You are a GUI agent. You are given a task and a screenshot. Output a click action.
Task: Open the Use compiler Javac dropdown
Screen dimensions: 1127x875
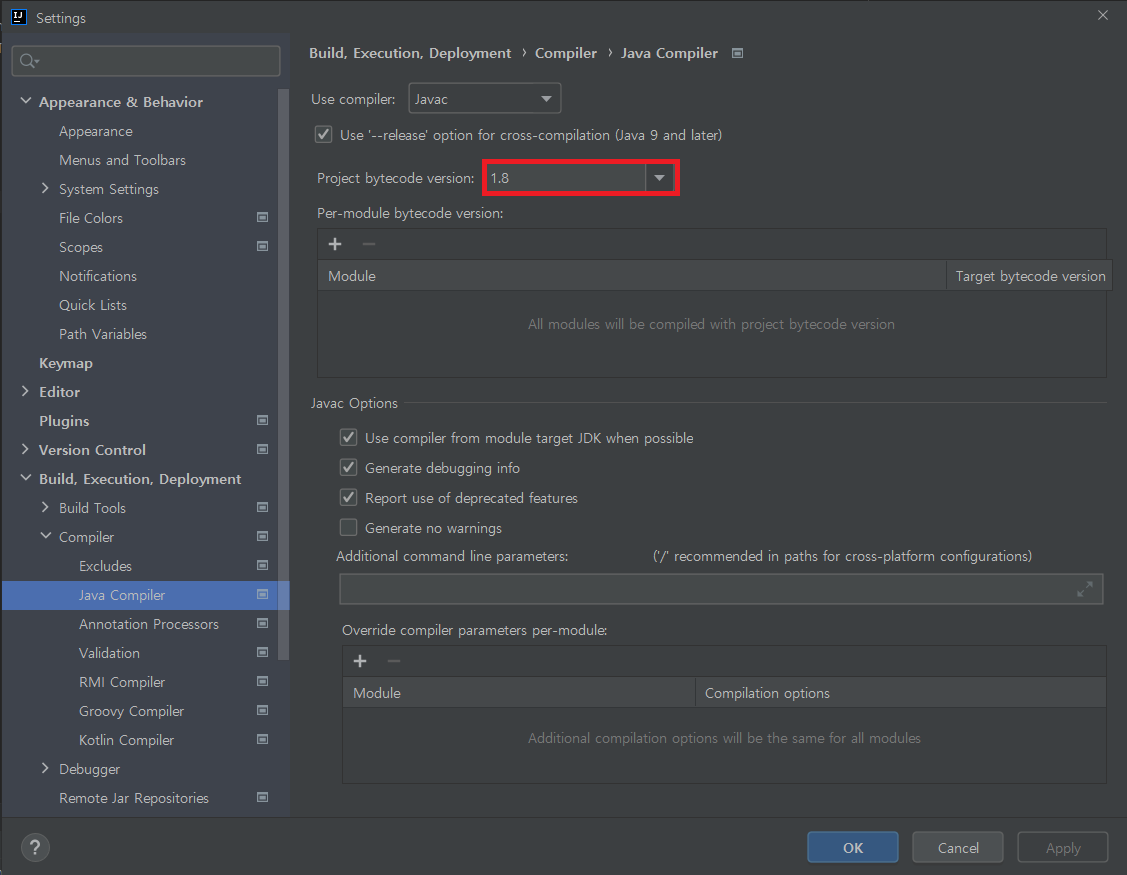[x=484, y=99]
